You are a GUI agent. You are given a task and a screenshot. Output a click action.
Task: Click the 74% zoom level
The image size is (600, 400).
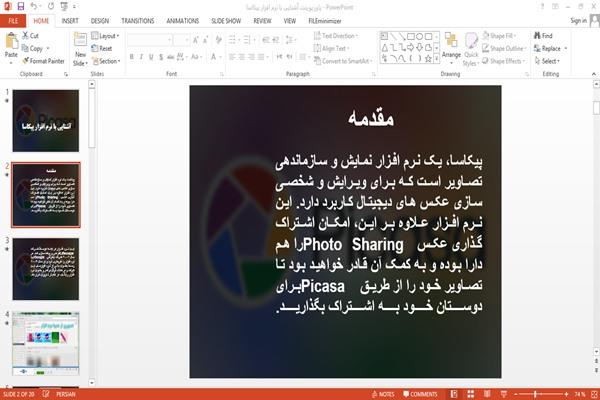point(579,394)
